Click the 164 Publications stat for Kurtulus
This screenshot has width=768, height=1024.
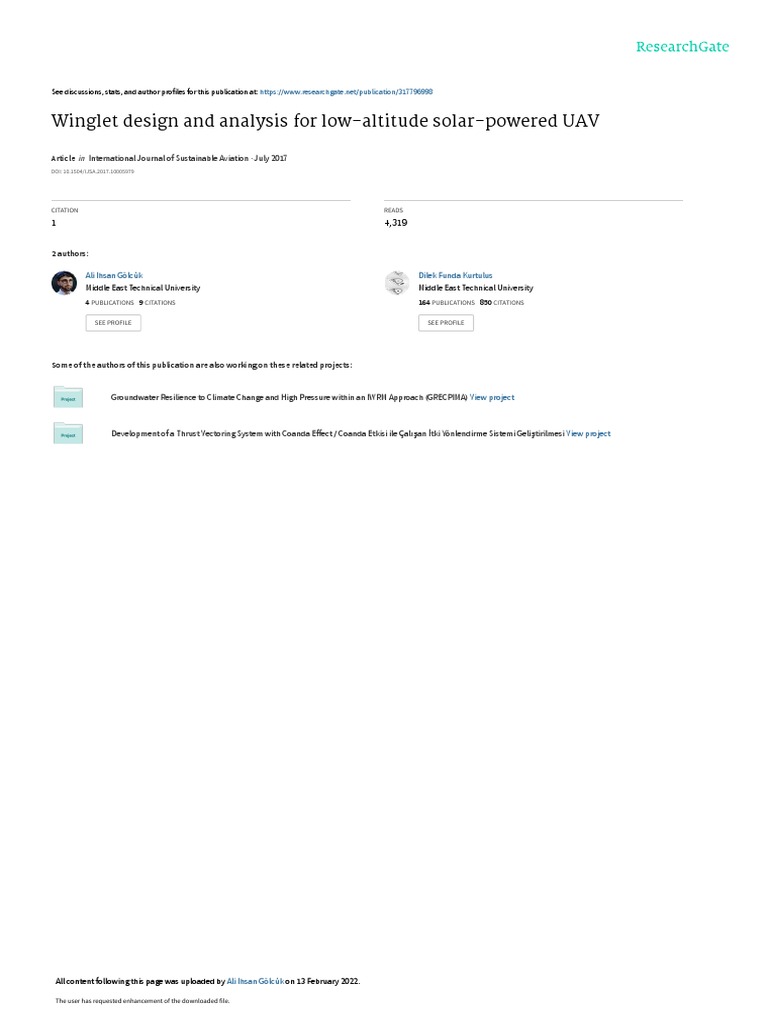point(447,303)
